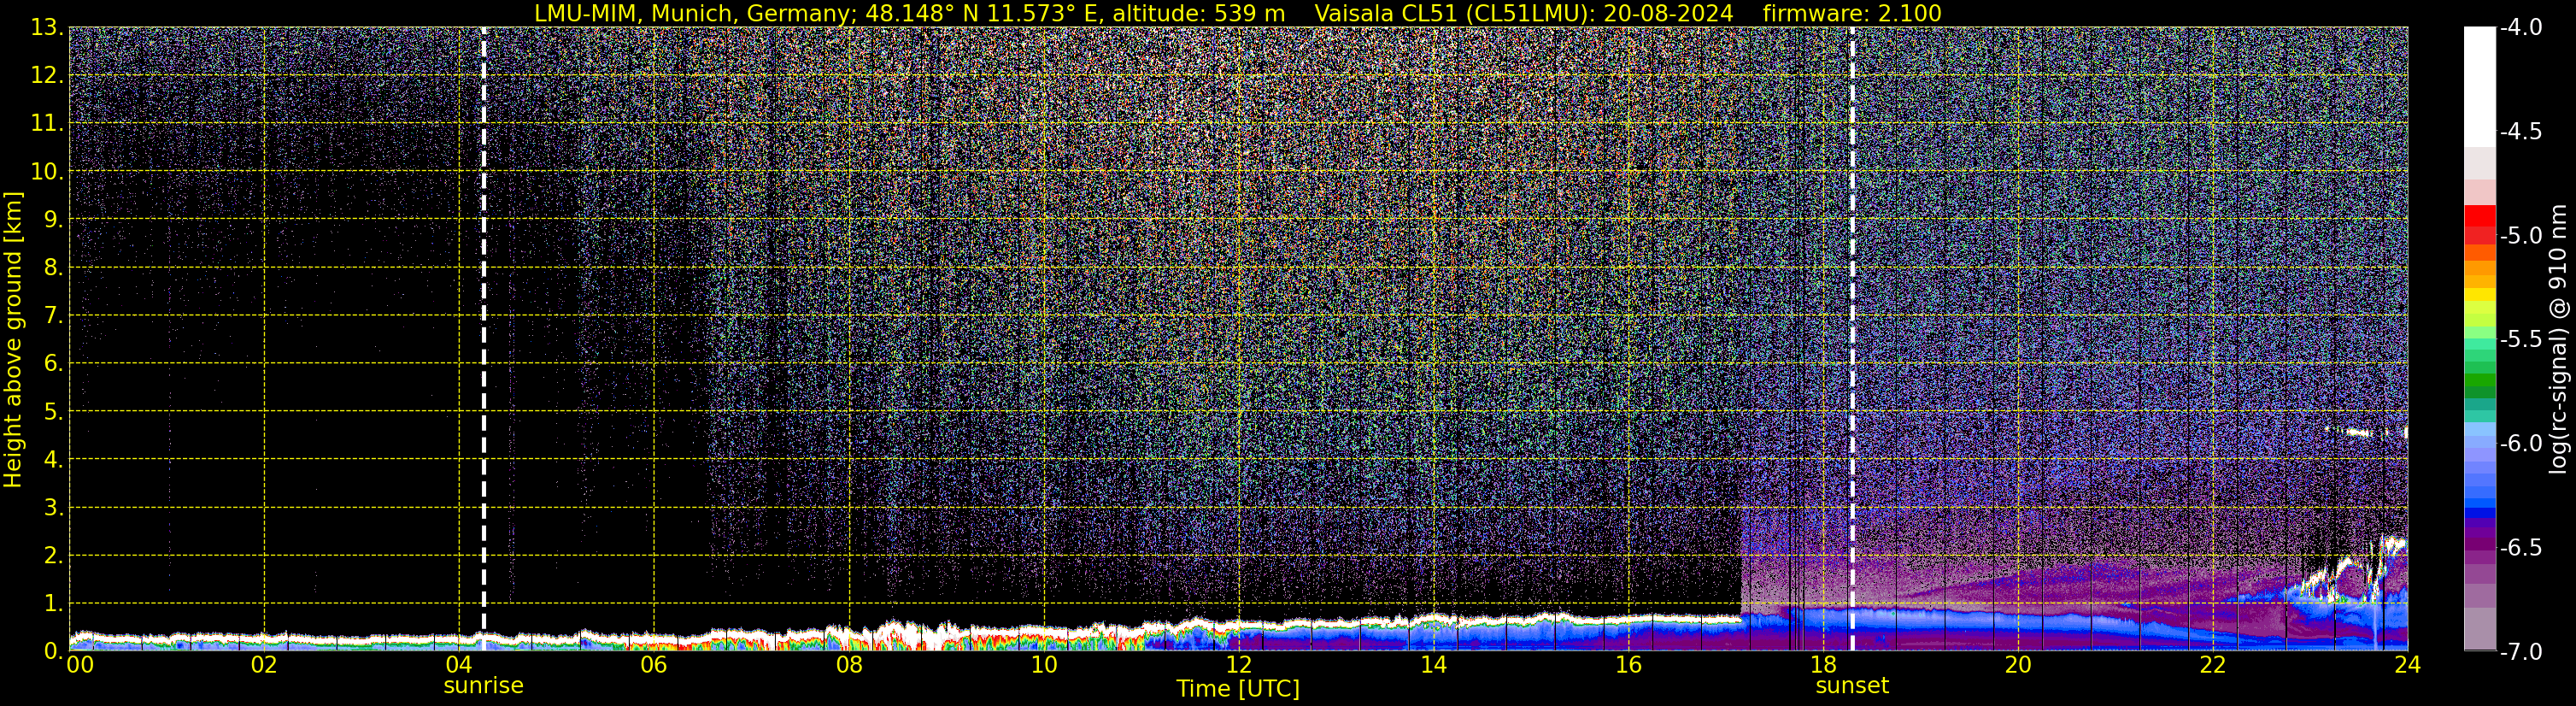Click the white segment of the colorbar

2479,88
